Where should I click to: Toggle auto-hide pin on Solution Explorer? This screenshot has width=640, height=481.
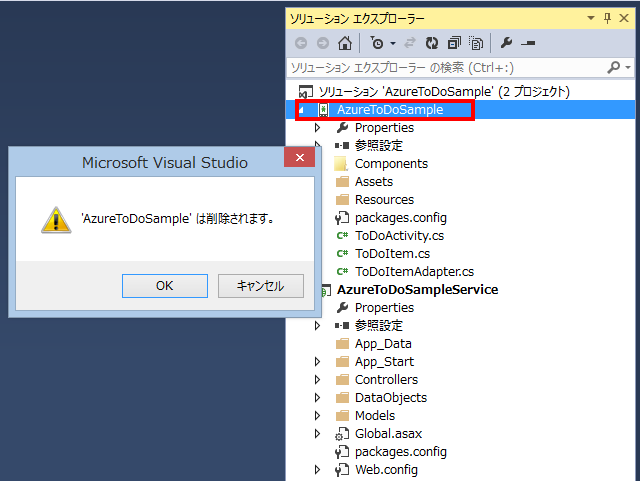click(607, 18)
